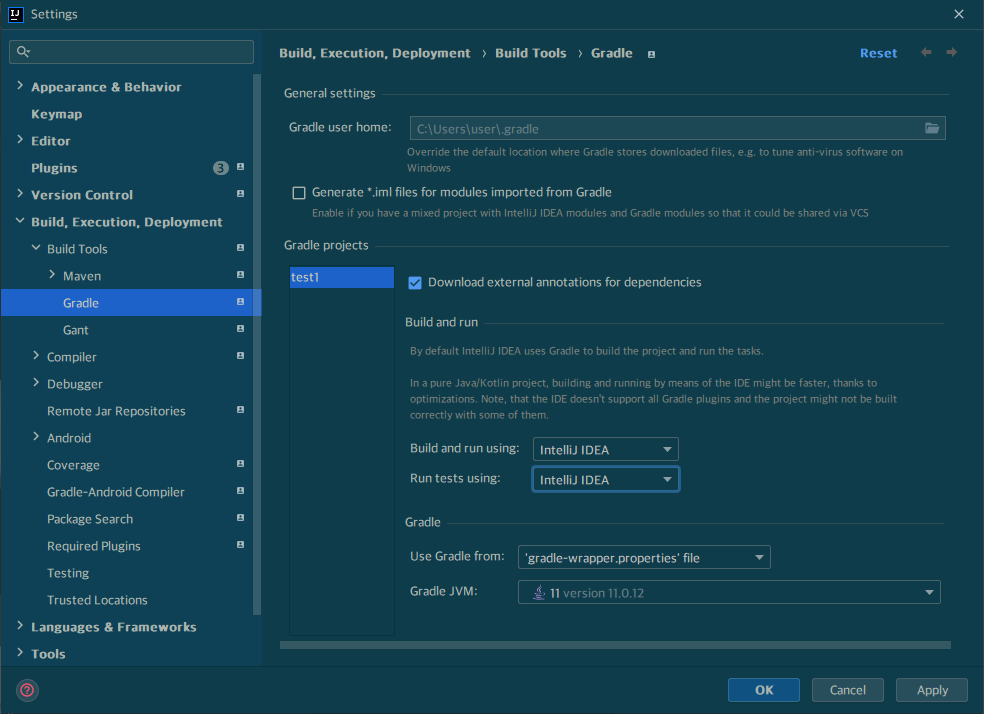This screenshot has height=714, width=984.
Task: Select Keymap in settings tree
Action: [56, 114]
